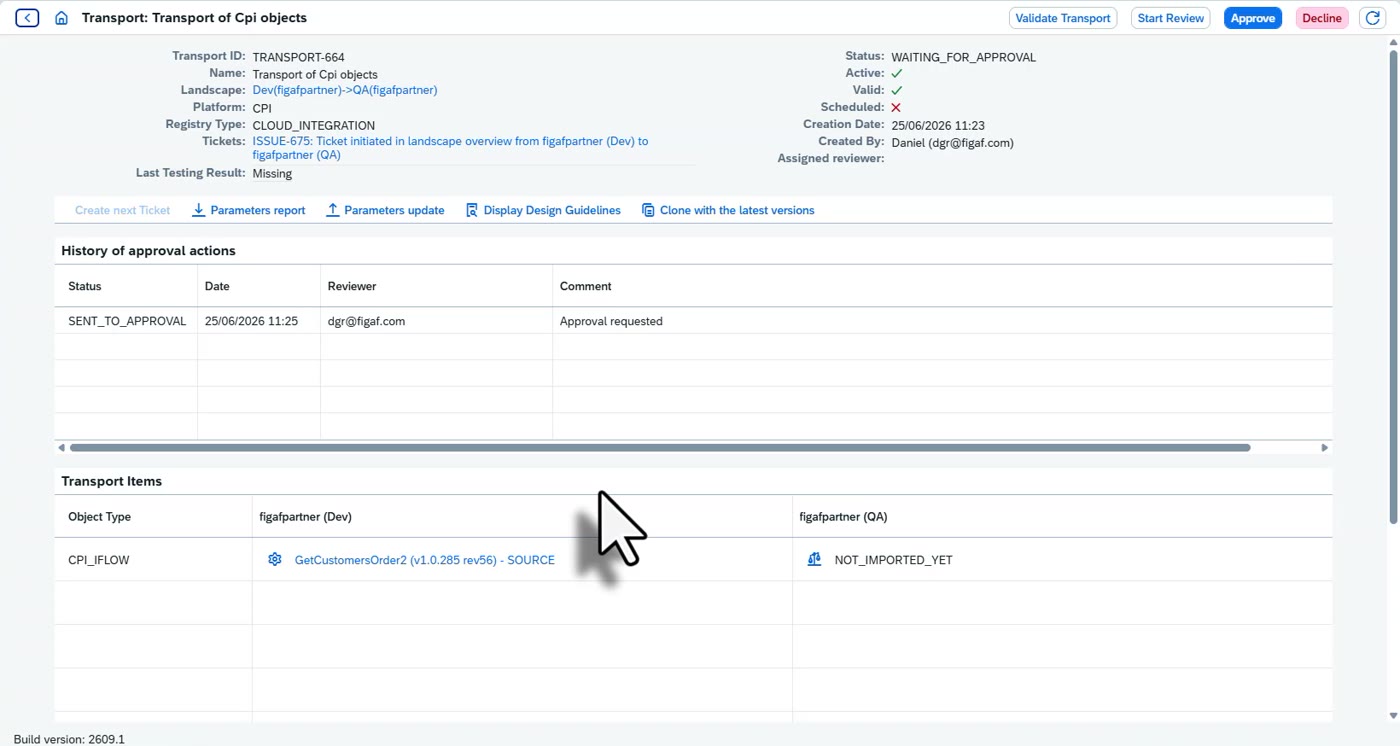Viewport: 1400px width, 746px height.
Task: Click the WAITING_FOR_APPROVAL status value
Action: point(963,57)
